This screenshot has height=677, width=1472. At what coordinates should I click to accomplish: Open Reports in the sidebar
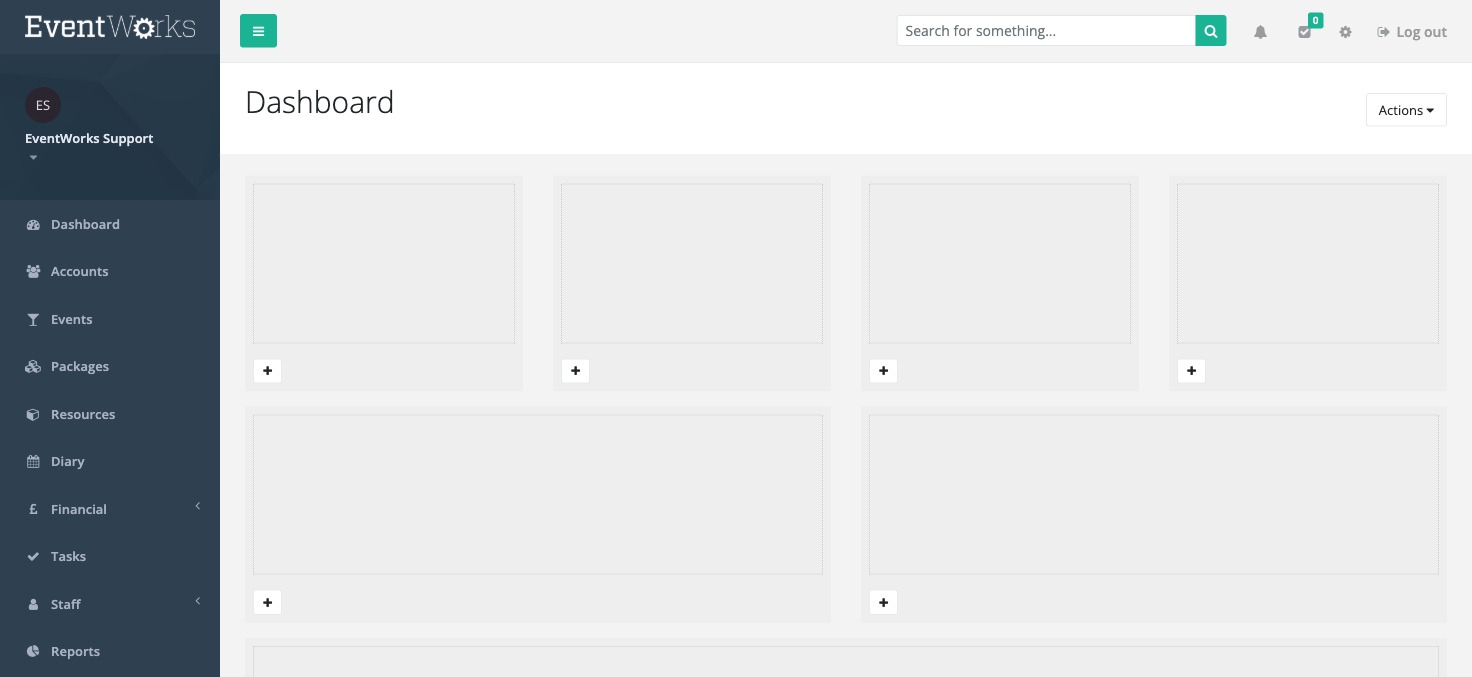(x=110, y=651)
